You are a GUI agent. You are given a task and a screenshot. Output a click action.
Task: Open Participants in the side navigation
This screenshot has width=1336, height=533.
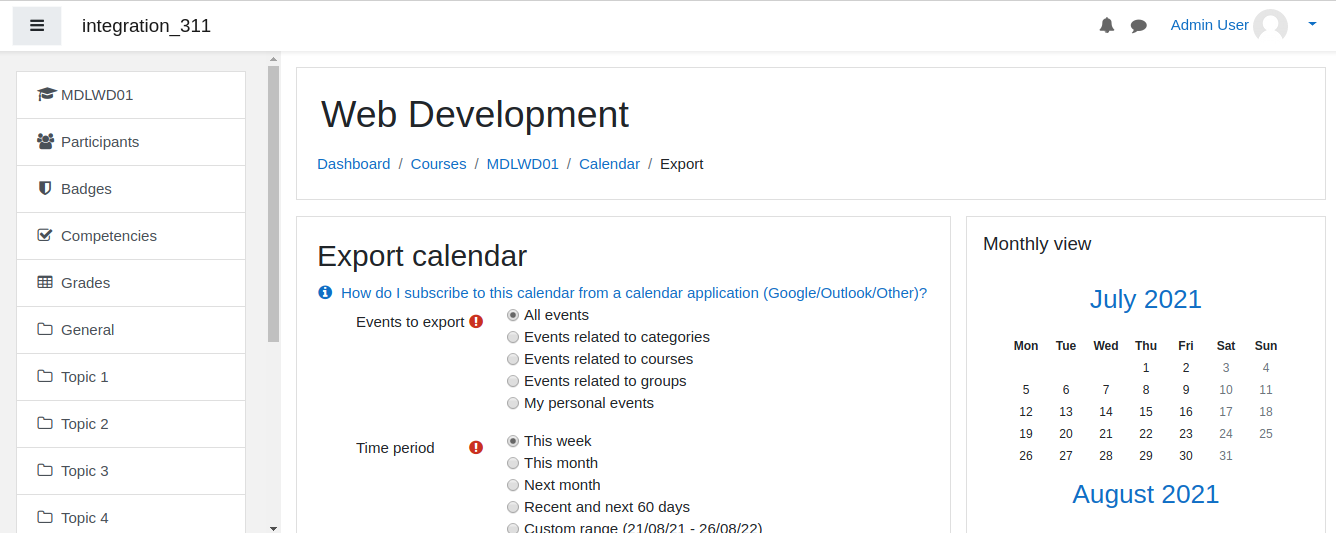coord(131,142)
